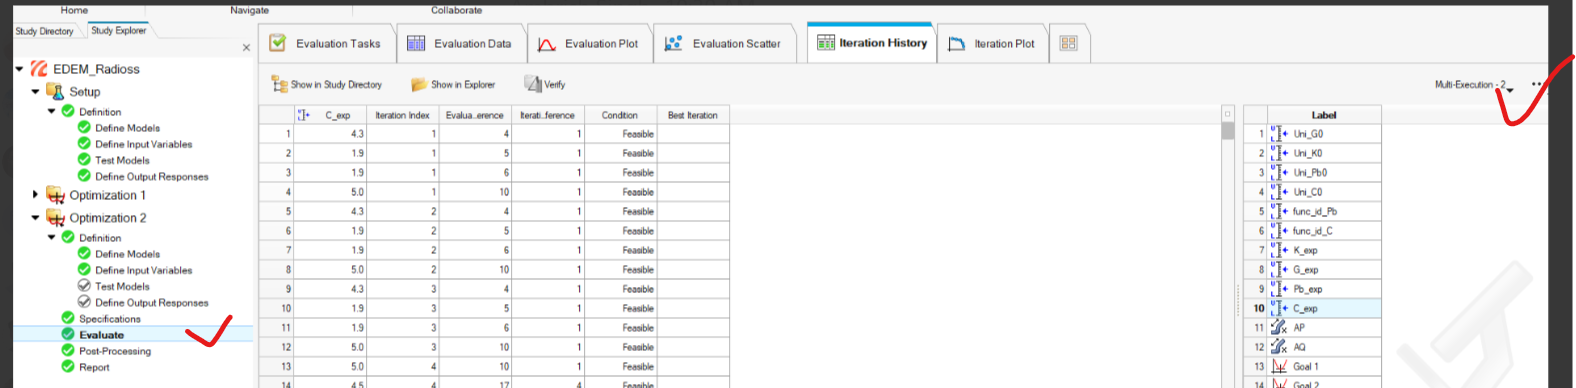The width and height of the screenshot is (1576, 388).
Task: Click the Evaluation Scatter tab icon
Action: 674,44
